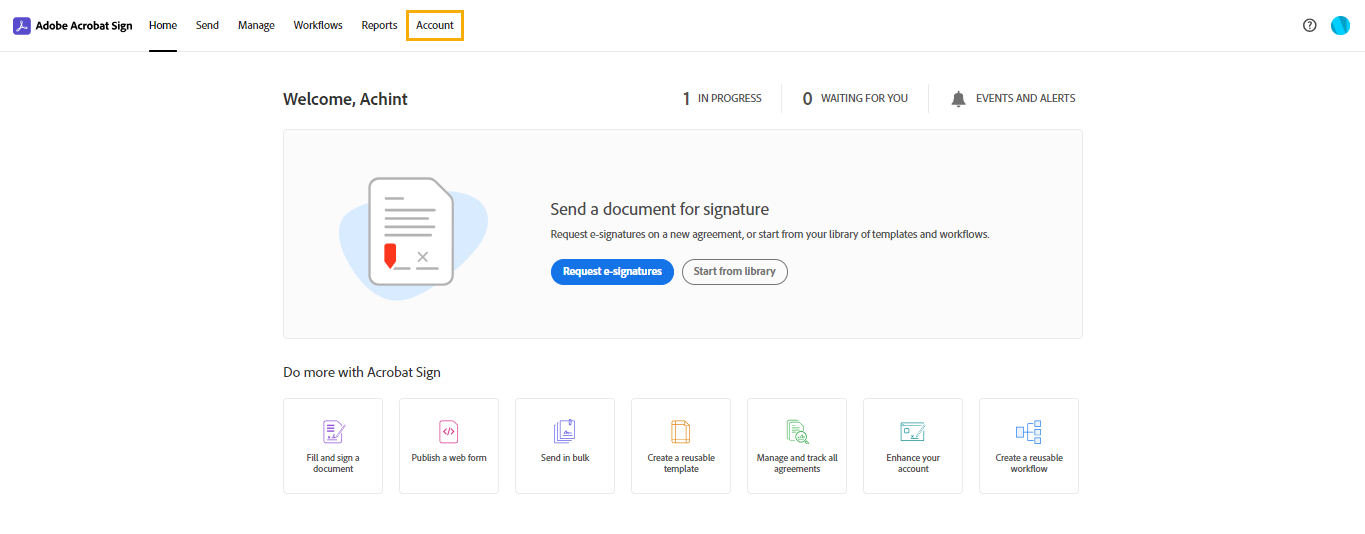
Task: Switch to the Manage tab
Action: point(256,26)
